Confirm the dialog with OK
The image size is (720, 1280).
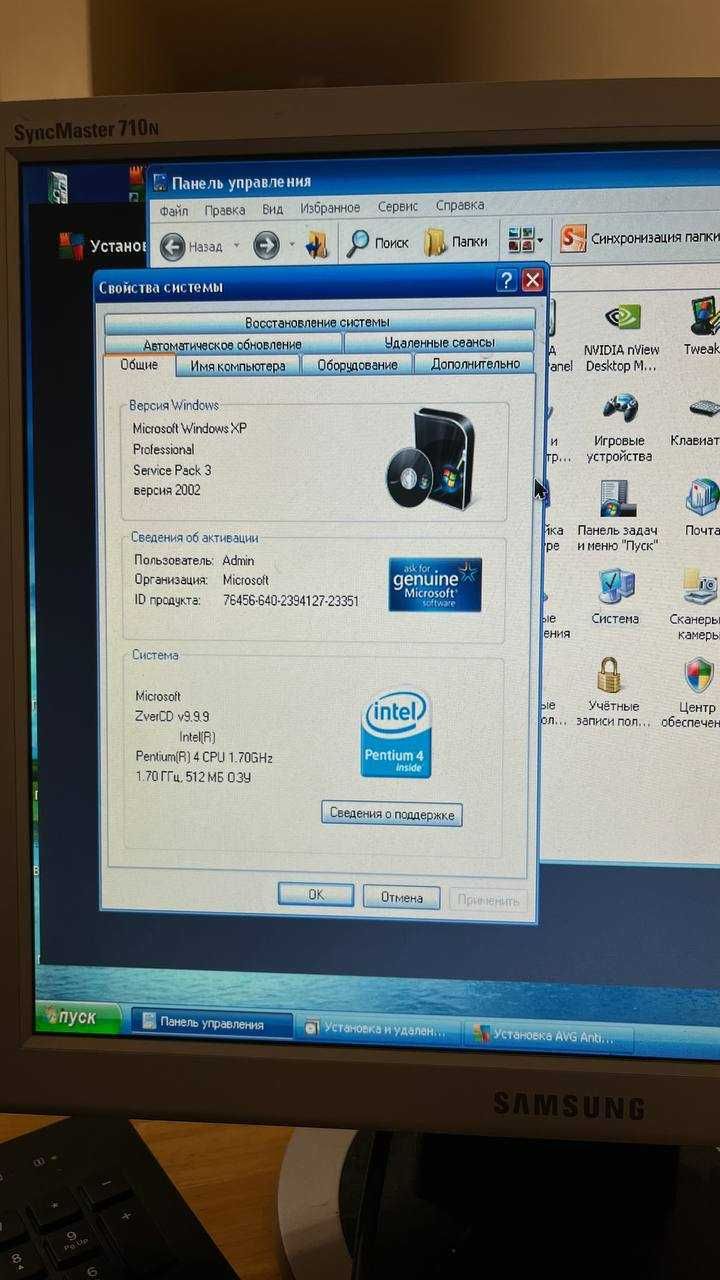[315, 895]
